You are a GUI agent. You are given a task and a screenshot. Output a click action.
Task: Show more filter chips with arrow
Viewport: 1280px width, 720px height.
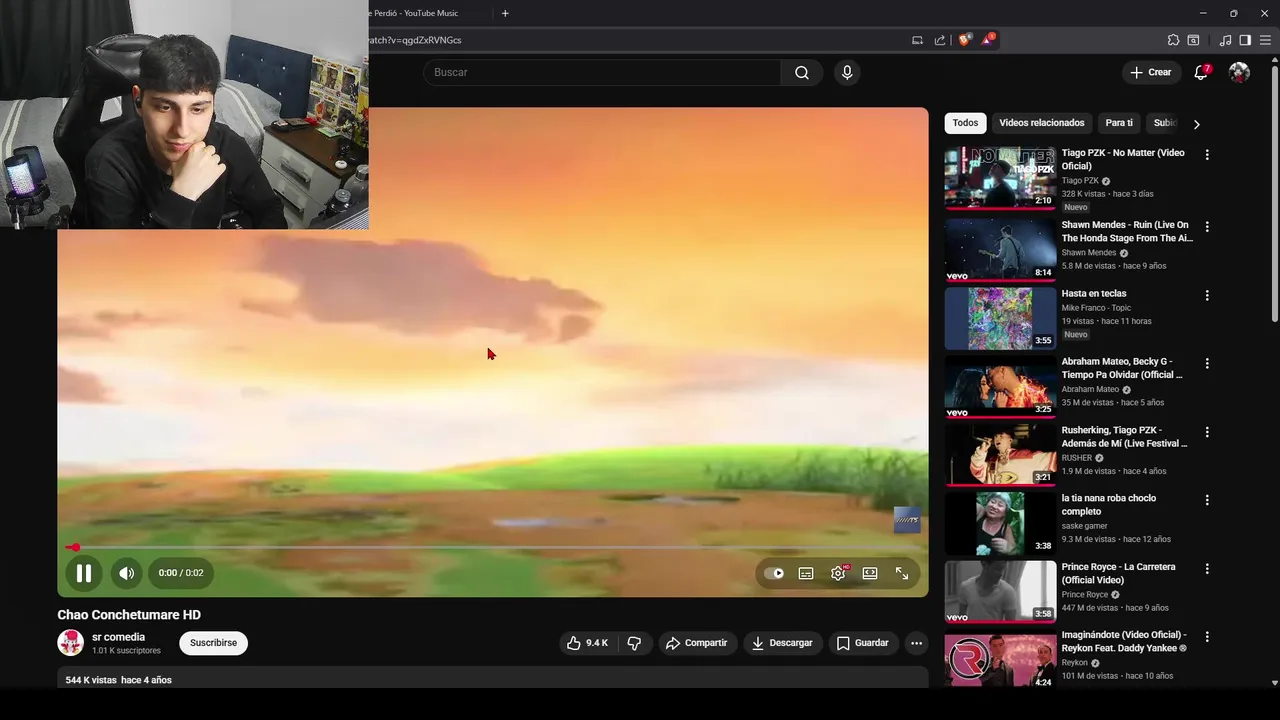coord(1196,124)
